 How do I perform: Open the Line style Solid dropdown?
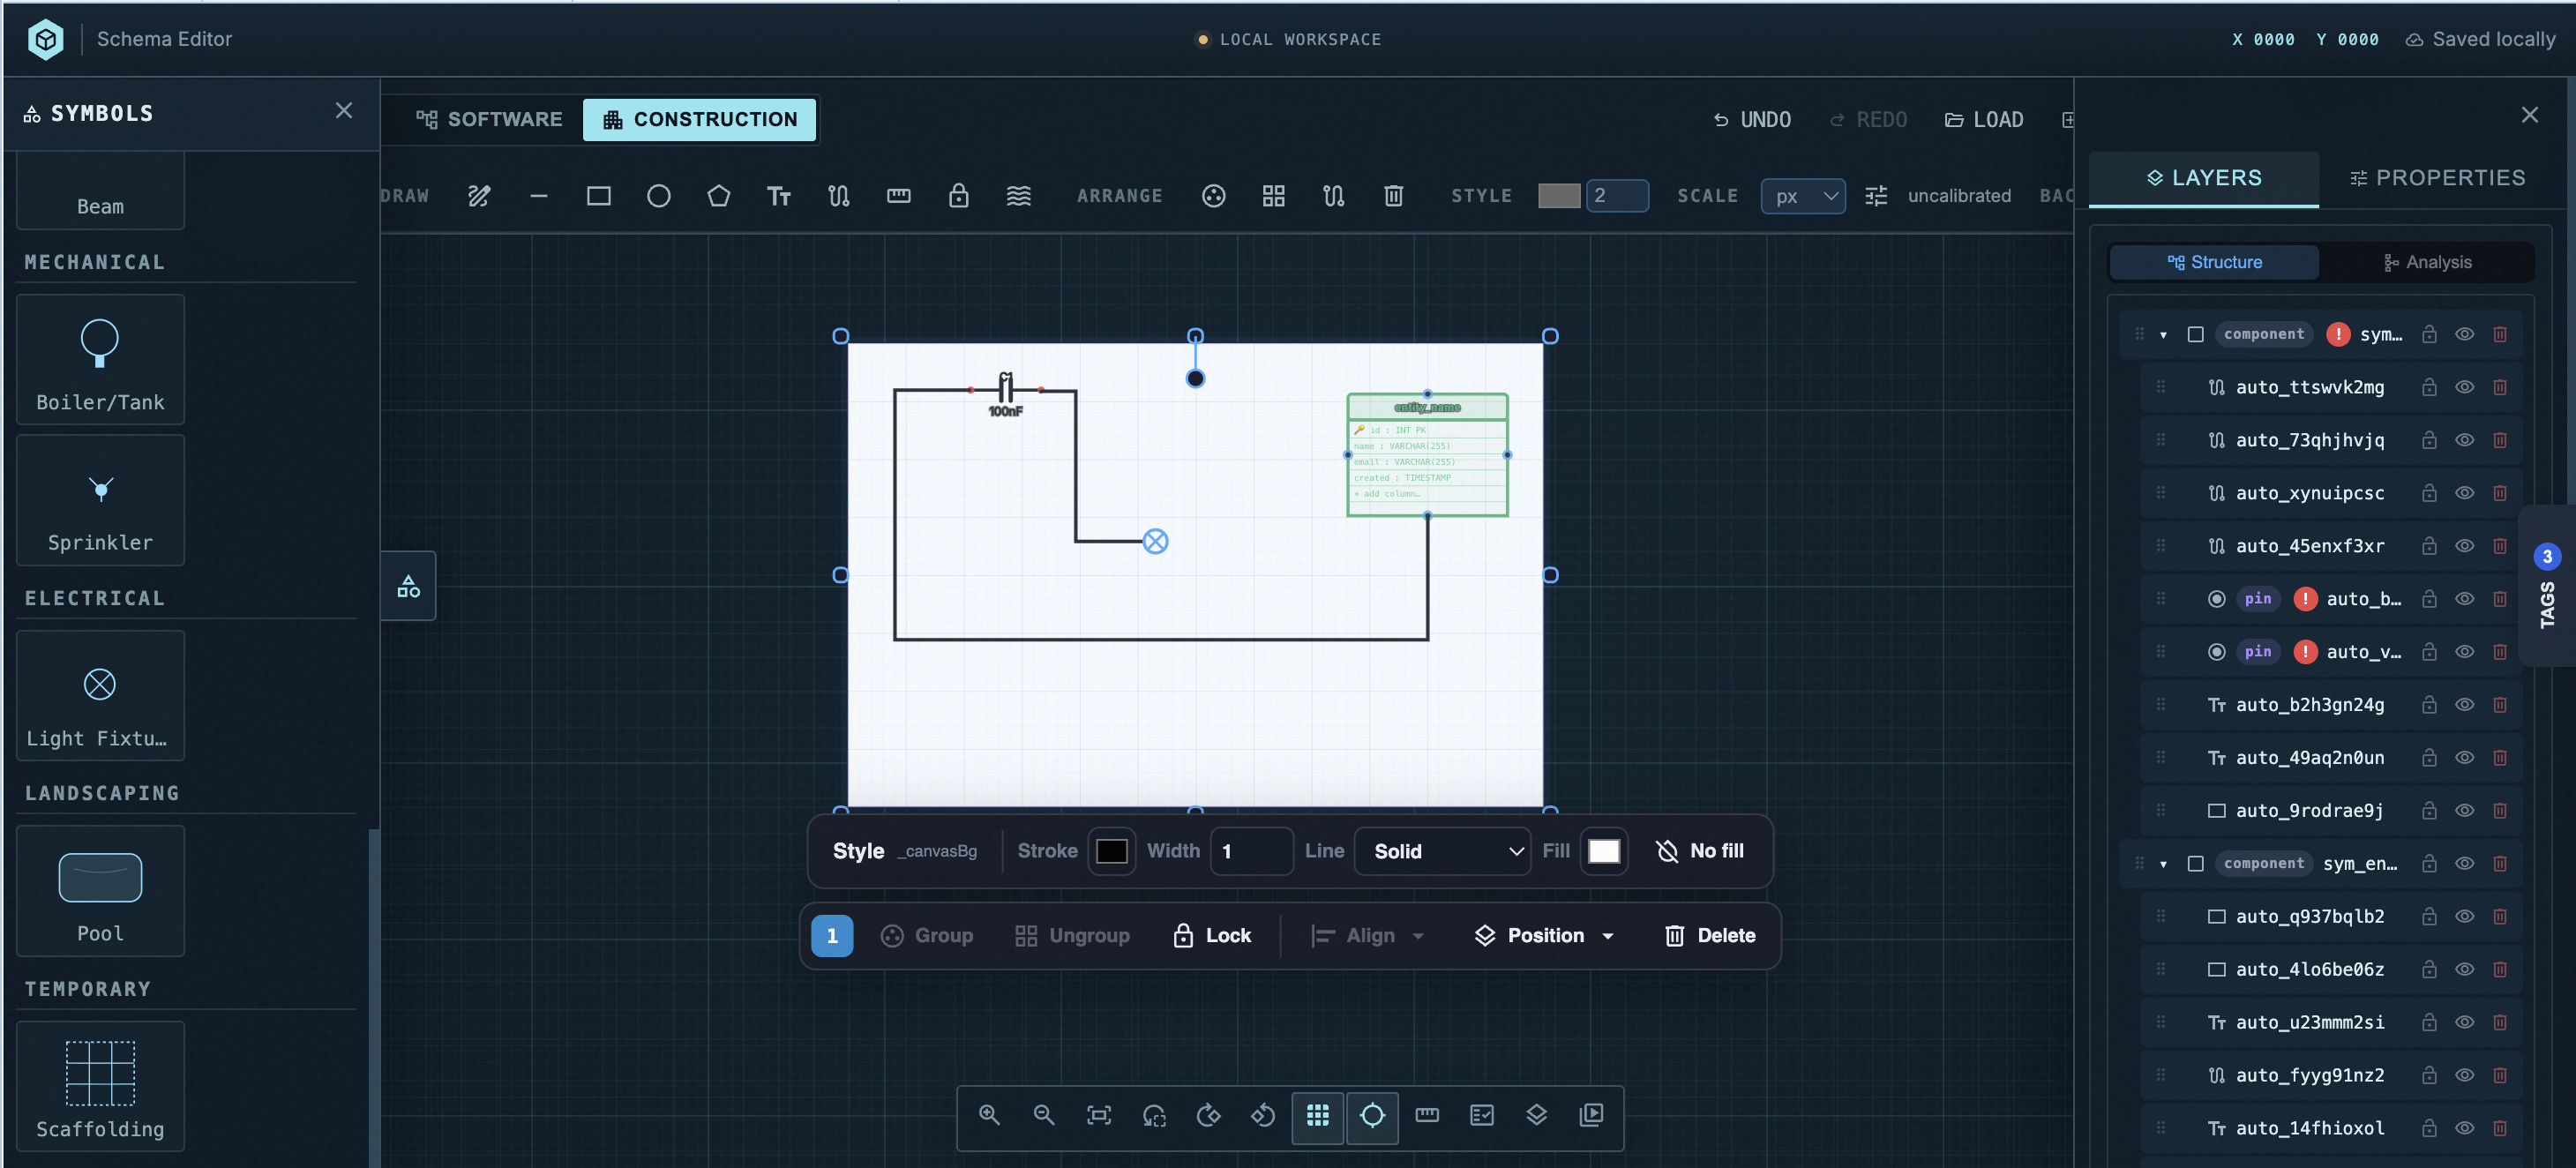click(x=1442, y=852)
